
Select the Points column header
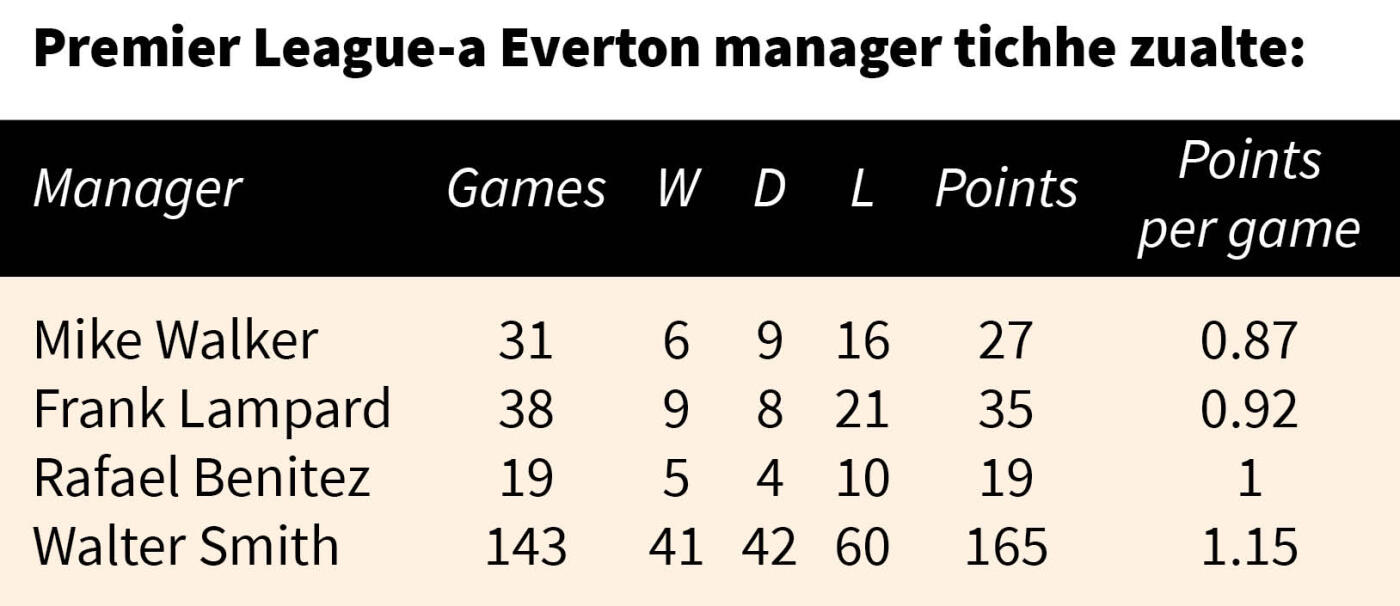(x=1006, y=188)
